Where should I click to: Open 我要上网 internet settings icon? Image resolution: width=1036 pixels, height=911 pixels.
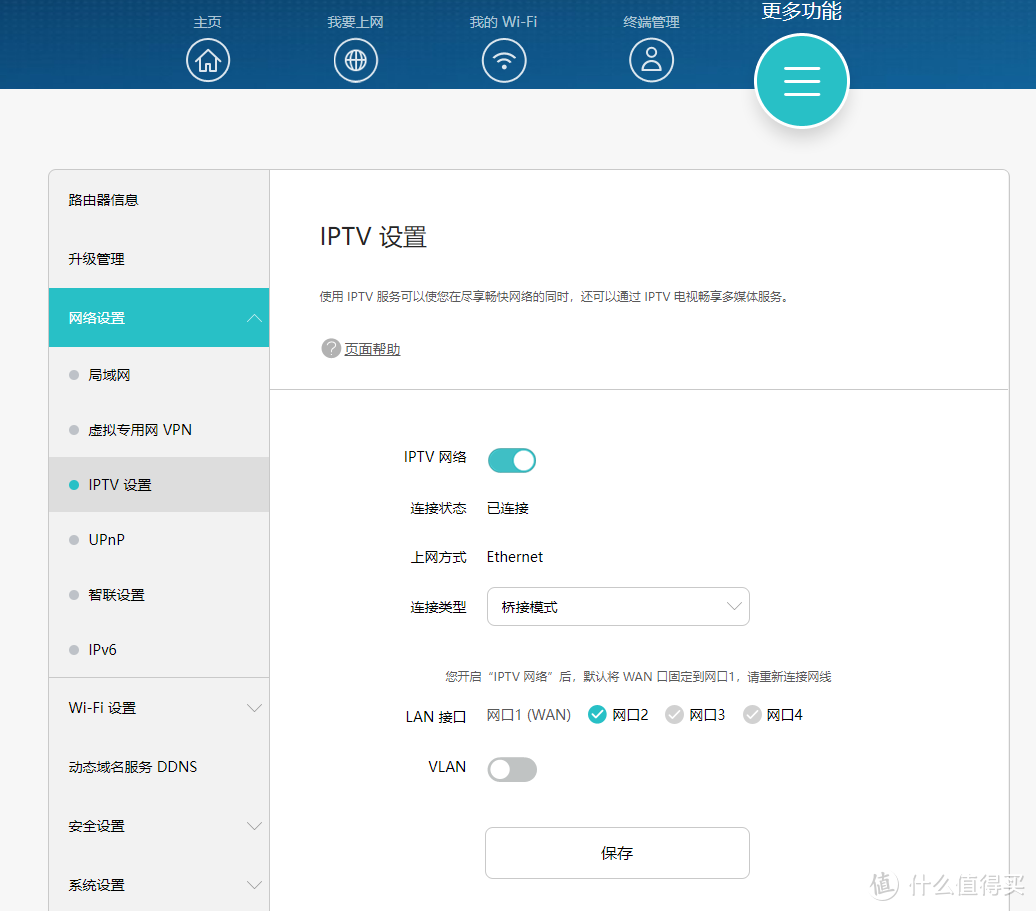point(356,60)
